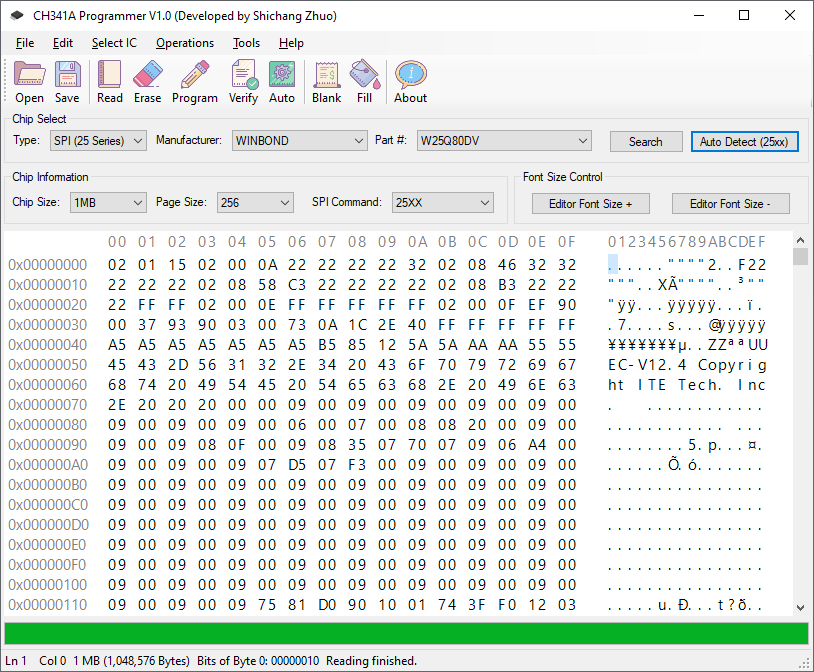This screenshot has width=814, height=672.
Task: Click byte D5 in row 0x000000A0
Action: point(297,465)
